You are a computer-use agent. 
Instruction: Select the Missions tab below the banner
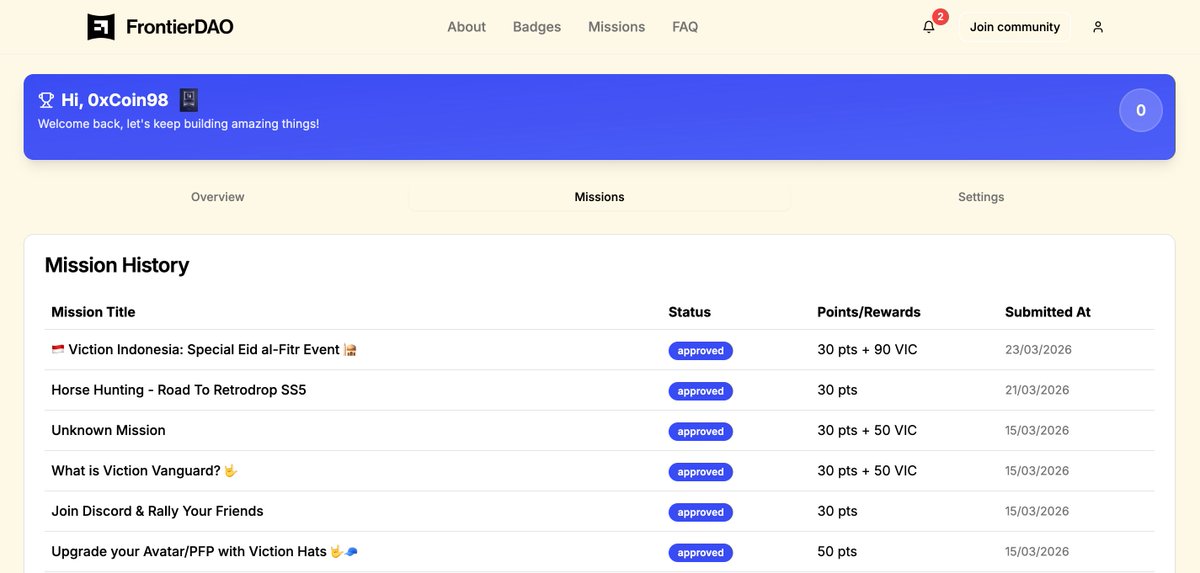(600, 197)
